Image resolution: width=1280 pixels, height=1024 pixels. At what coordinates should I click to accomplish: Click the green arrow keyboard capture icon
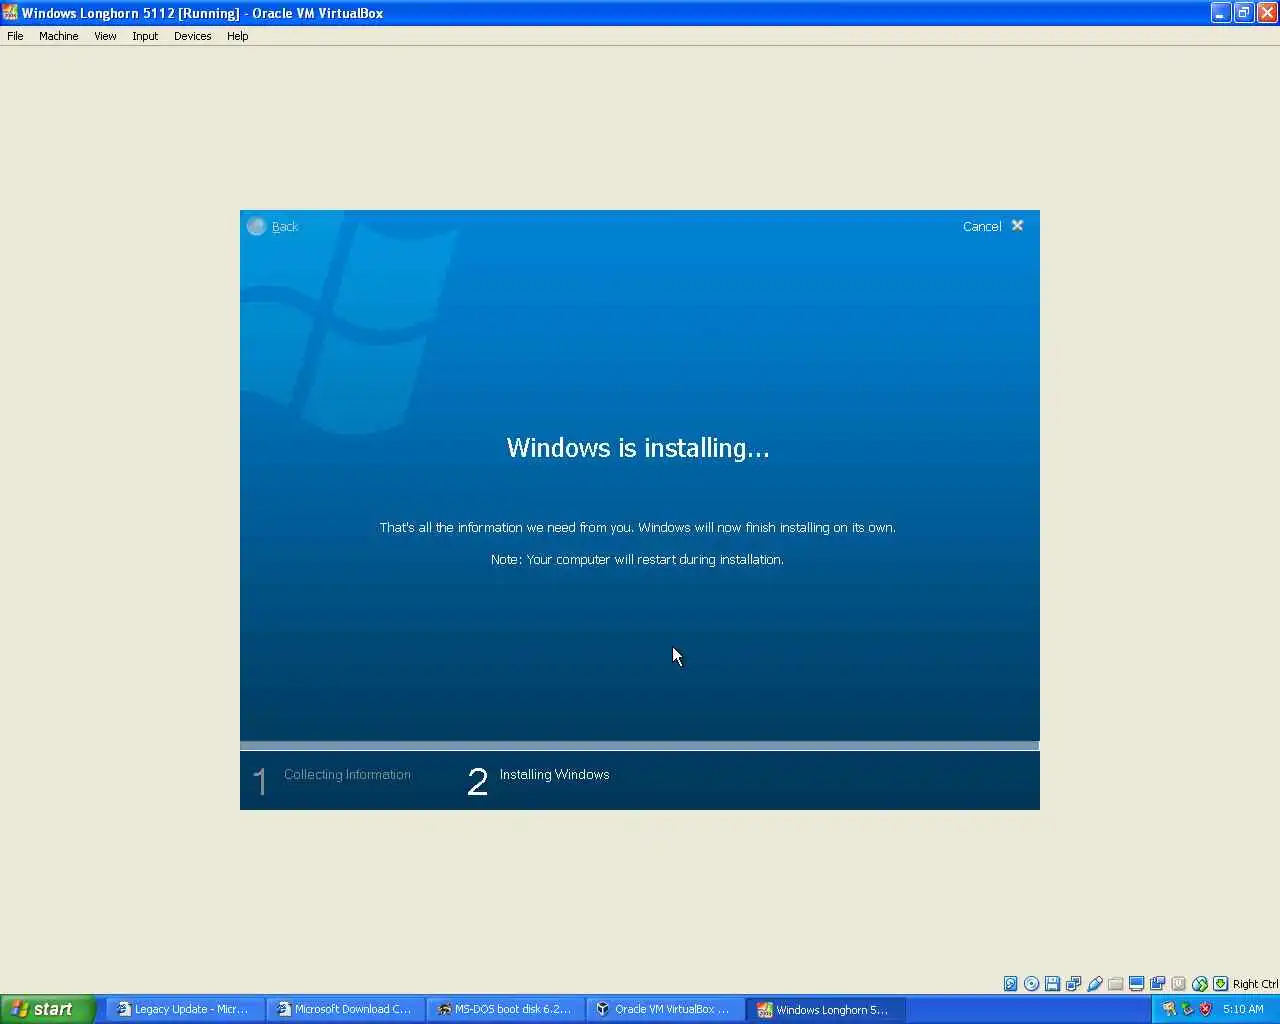click(1220, 984)
